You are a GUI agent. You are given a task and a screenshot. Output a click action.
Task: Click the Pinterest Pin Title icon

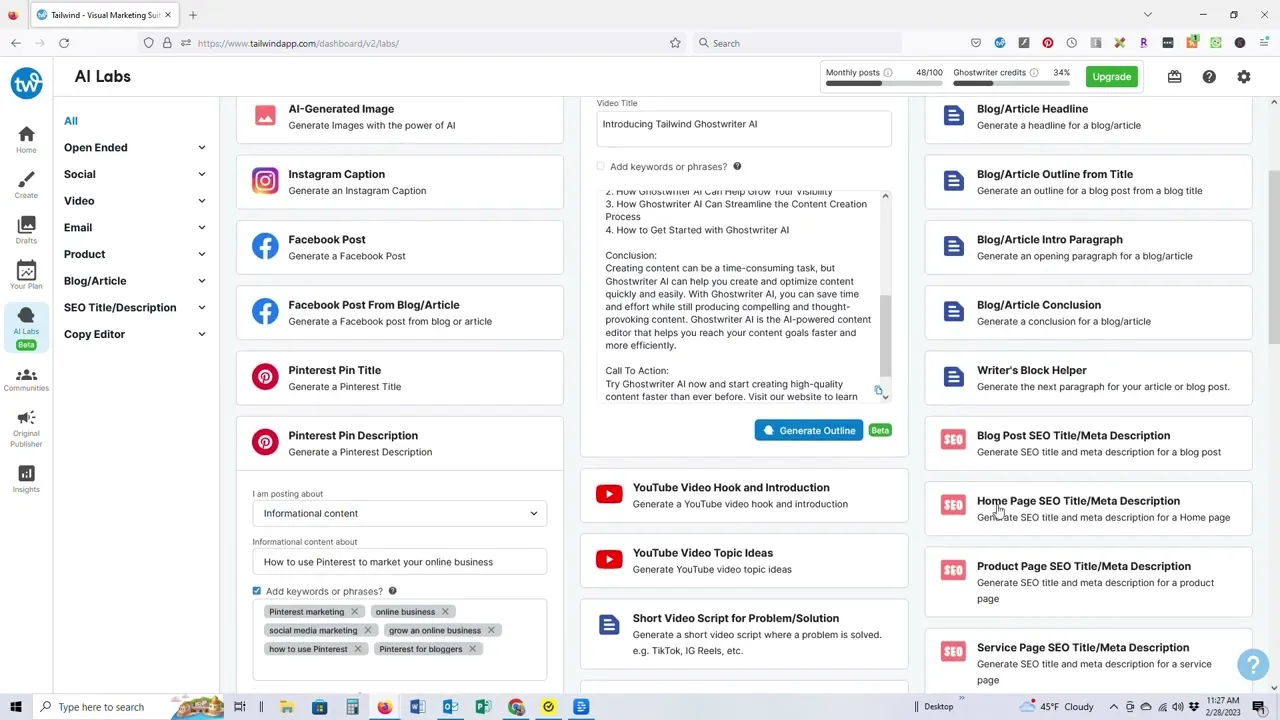[265, 377]
